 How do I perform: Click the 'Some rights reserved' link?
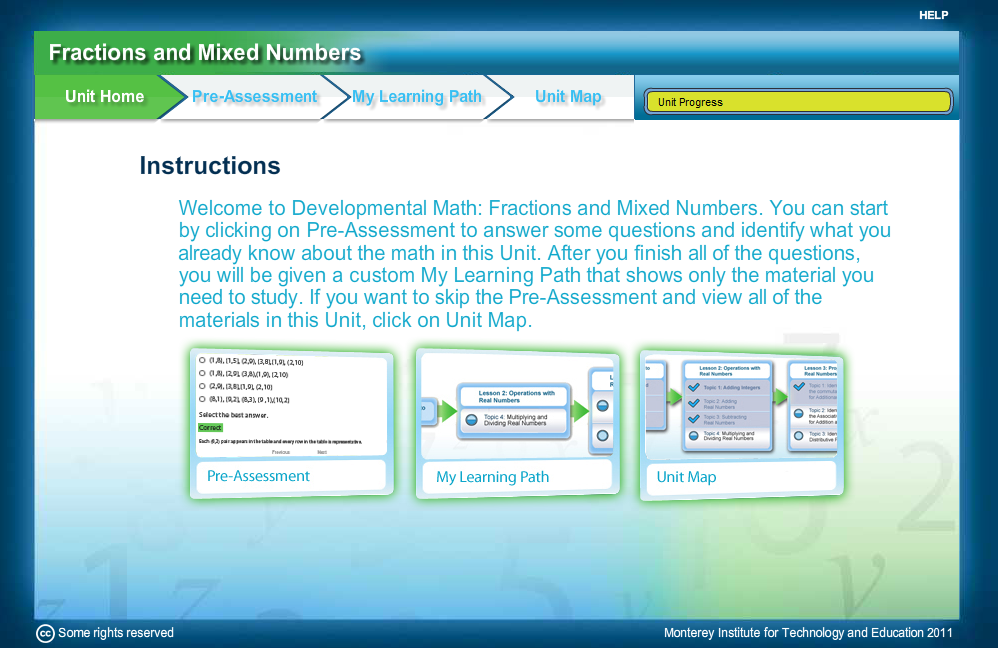click(116, 633)
